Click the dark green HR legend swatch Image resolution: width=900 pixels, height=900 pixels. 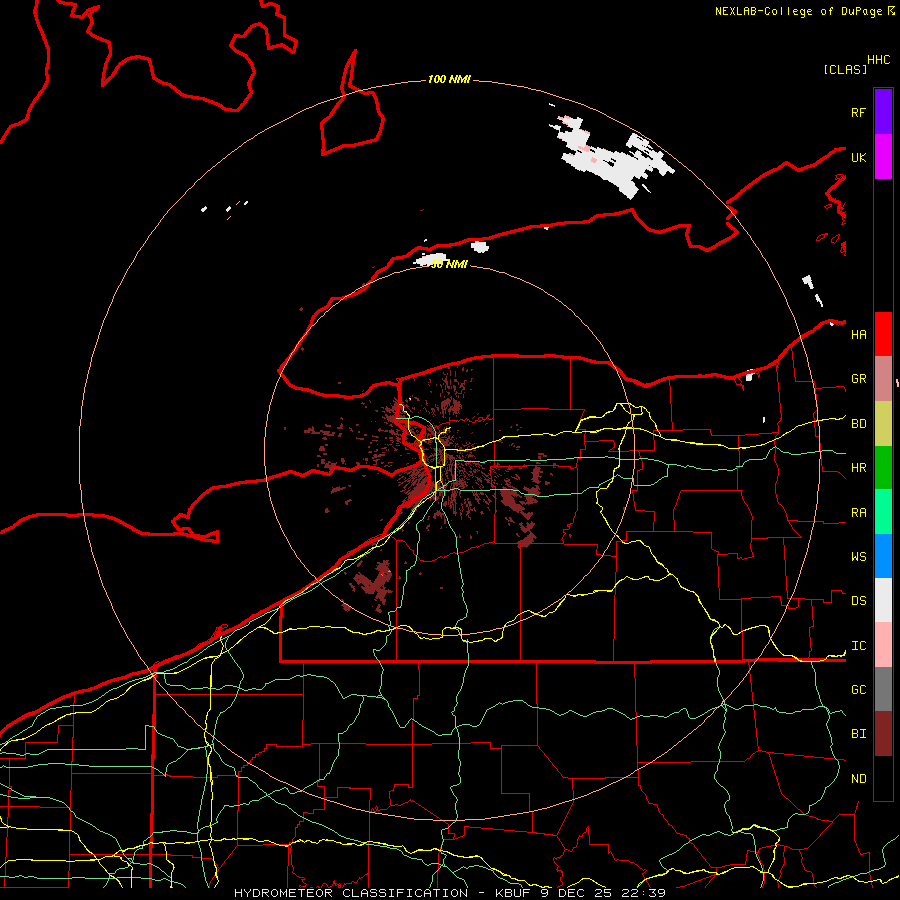tap(883, 468)
